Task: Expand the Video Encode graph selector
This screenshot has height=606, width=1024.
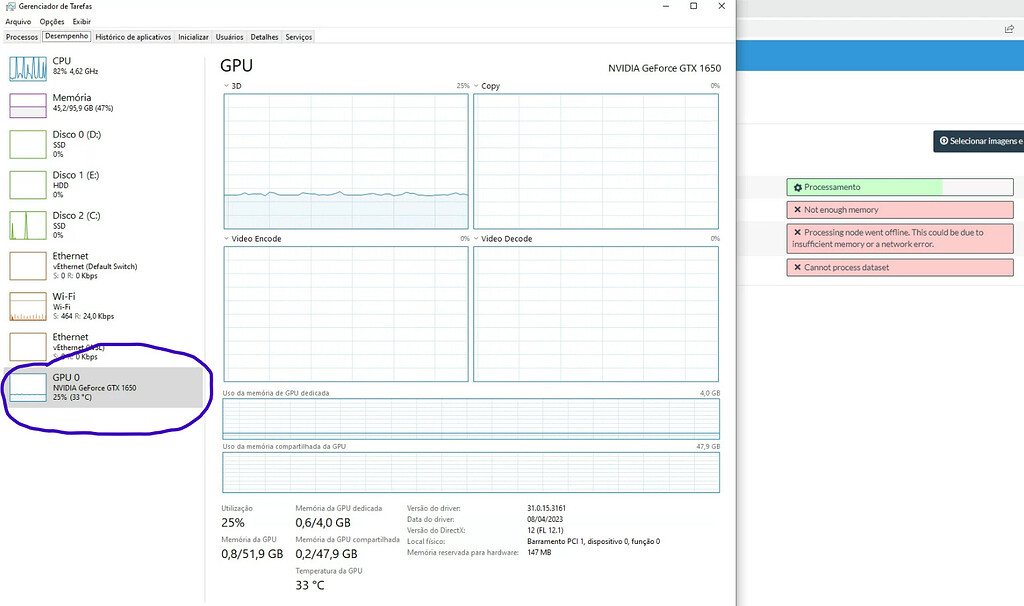Action: pos(224,238)
